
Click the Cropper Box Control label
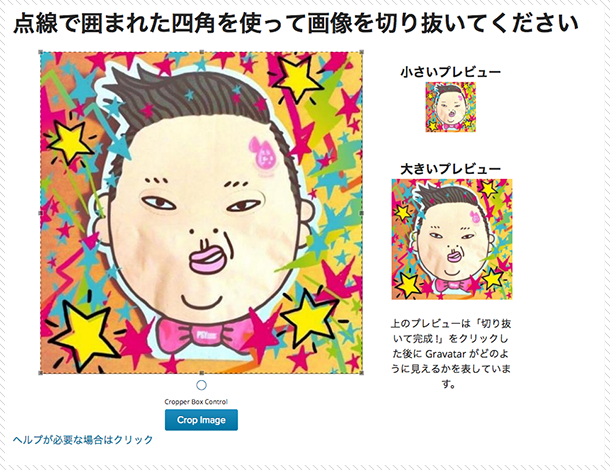[196, 402]
